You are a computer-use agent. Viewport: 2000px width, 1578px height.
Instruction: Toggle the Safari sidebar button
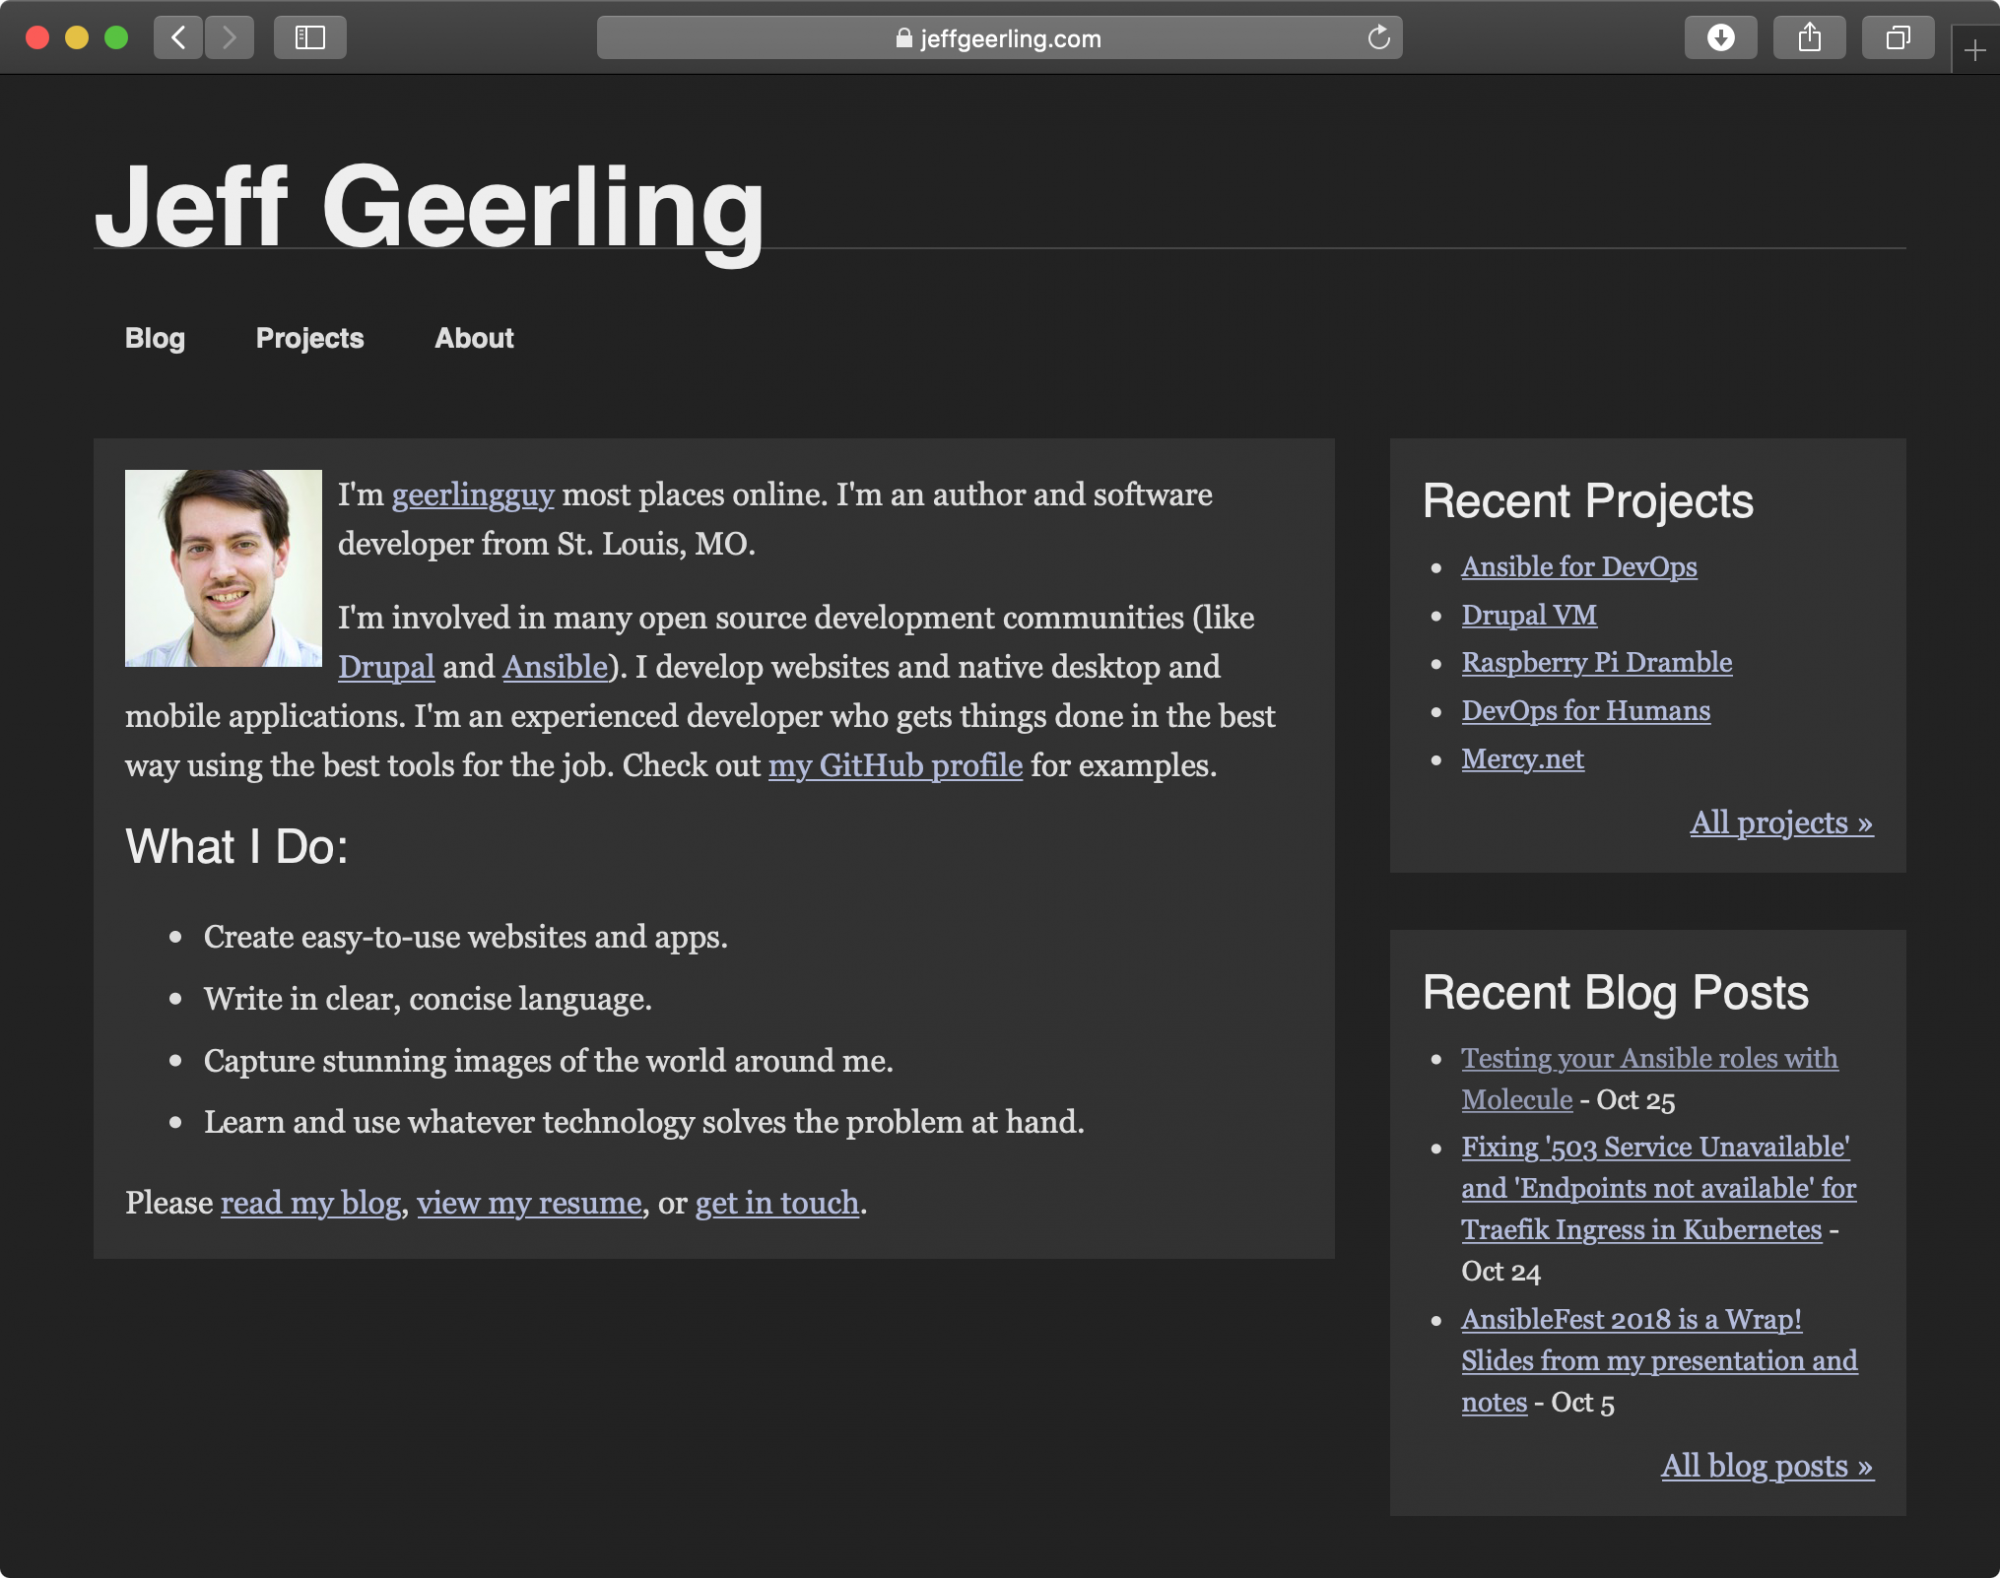pyautogui.click(x=310, y=38)
